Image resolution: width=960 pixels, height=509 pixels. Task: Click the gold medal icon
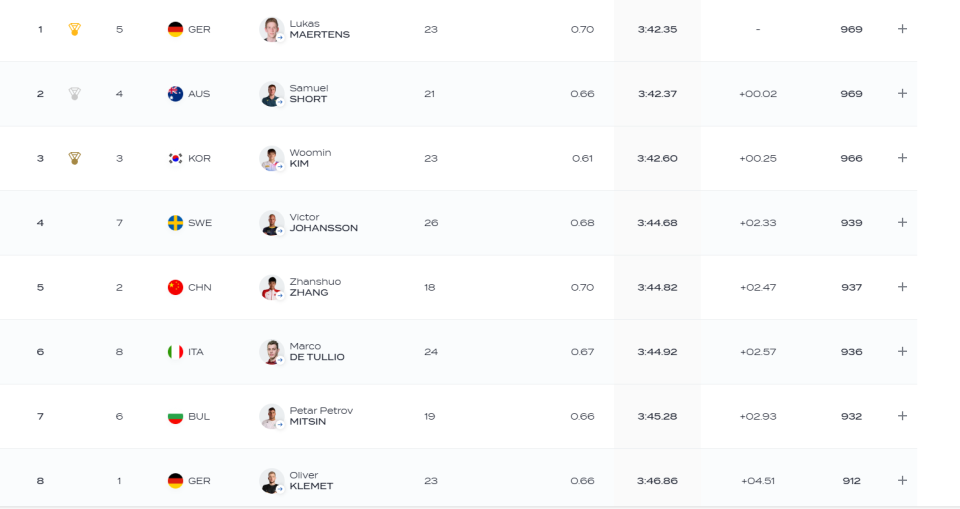[x=75, y=29]
